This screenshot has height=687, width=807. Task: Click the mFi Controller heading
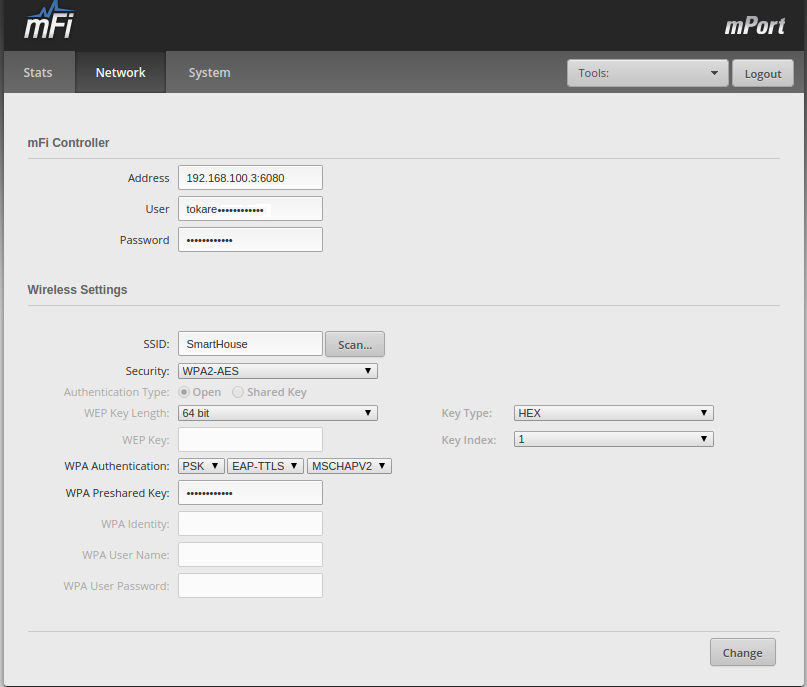pyautogui.click(x=68, y=143)
